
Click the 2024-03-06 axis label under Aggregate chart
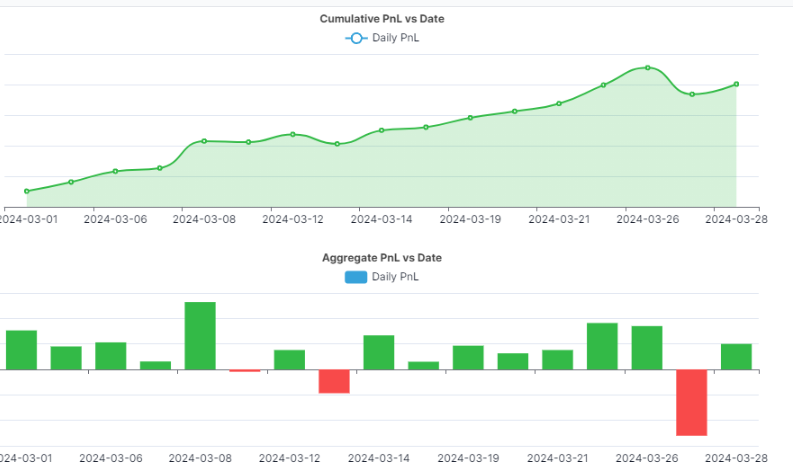(x=111, y=458)
